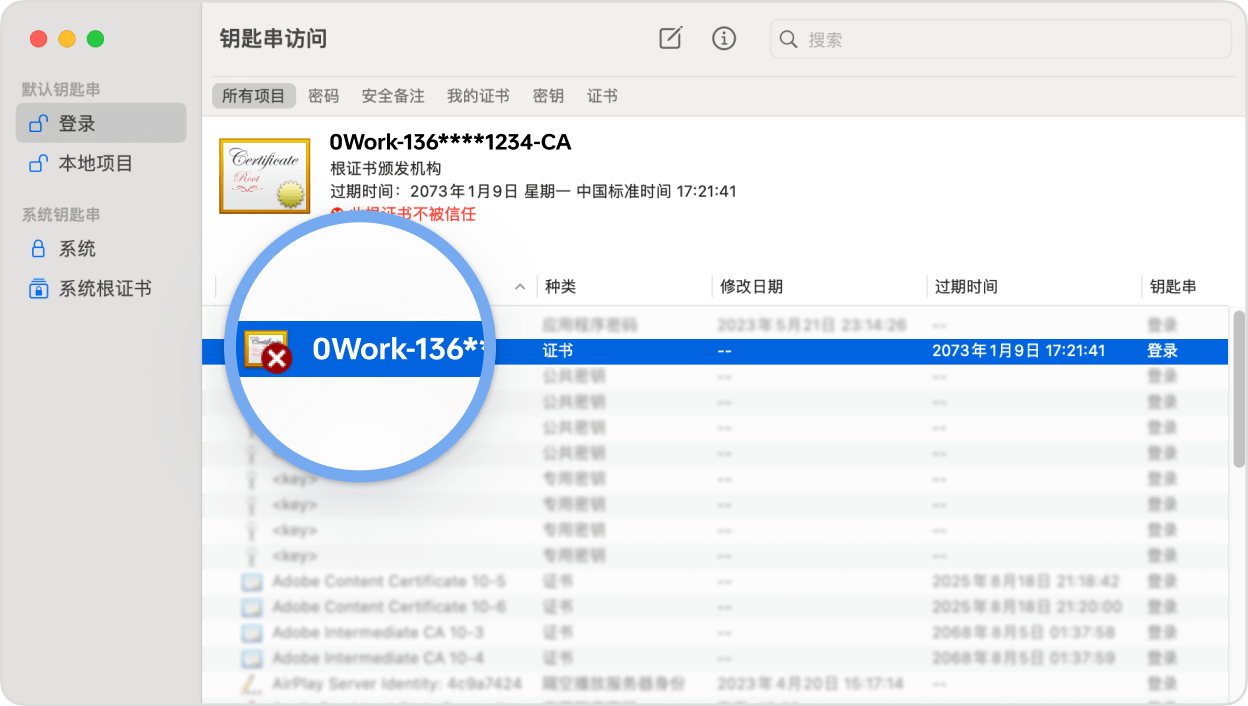This screenshot has width=1248, height=706.
Task: Sort list by 种类 column header
Action: point(560,287)
